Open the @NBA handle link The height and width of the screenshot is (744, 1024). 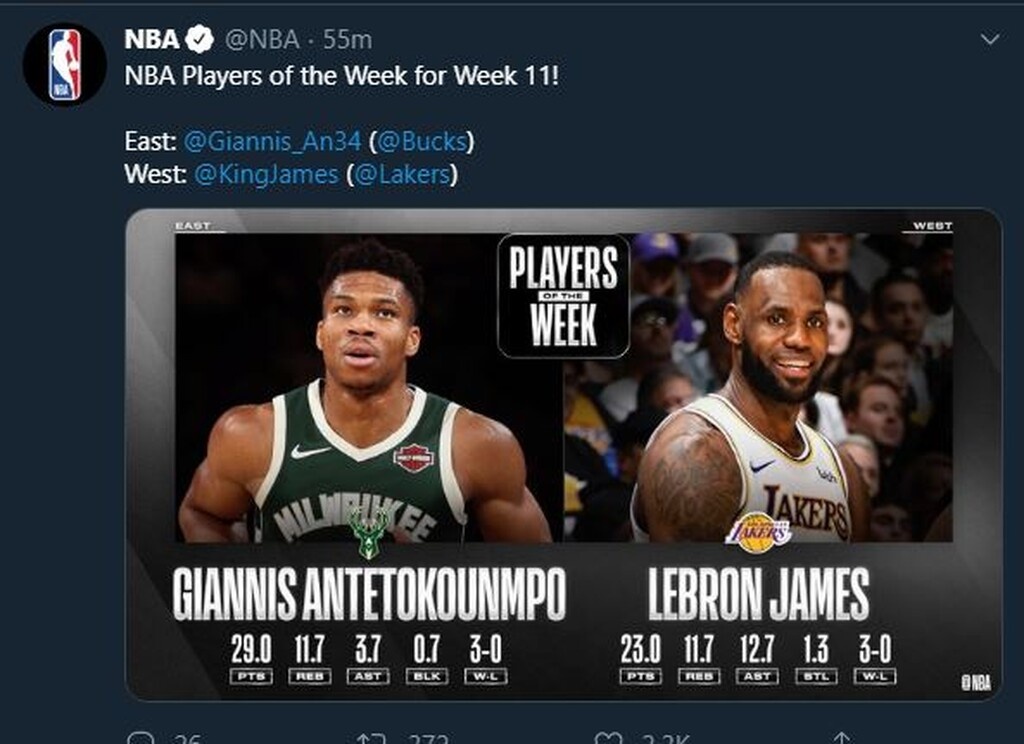[260, 39]
